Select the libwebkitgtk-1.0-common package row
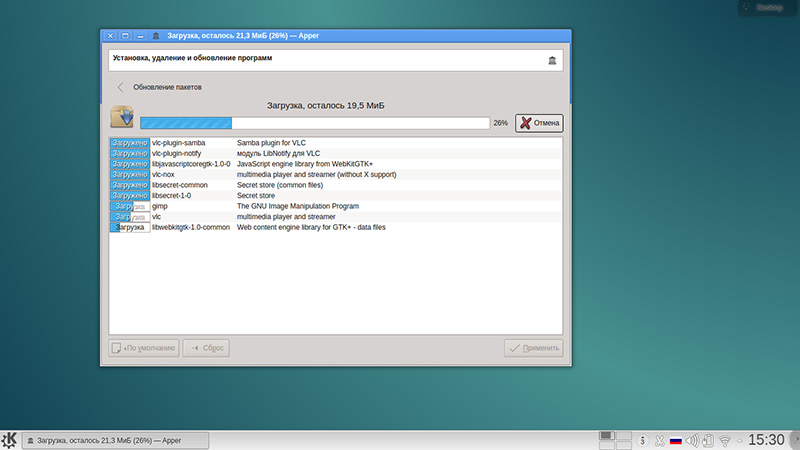The image size is (800, 450). (x=335, y=228)
